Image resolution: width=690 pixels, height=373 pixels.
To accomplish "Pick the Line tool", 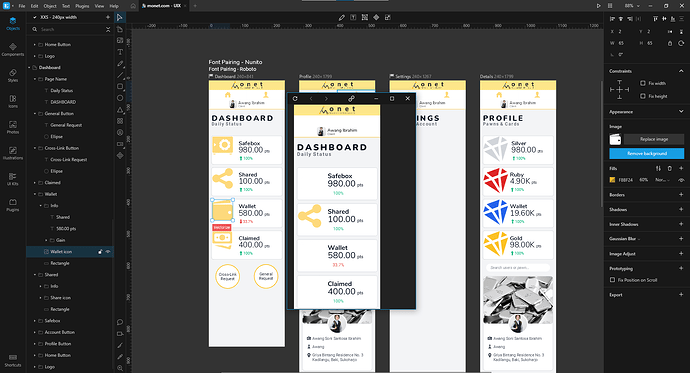I will (x=120, y=75).
